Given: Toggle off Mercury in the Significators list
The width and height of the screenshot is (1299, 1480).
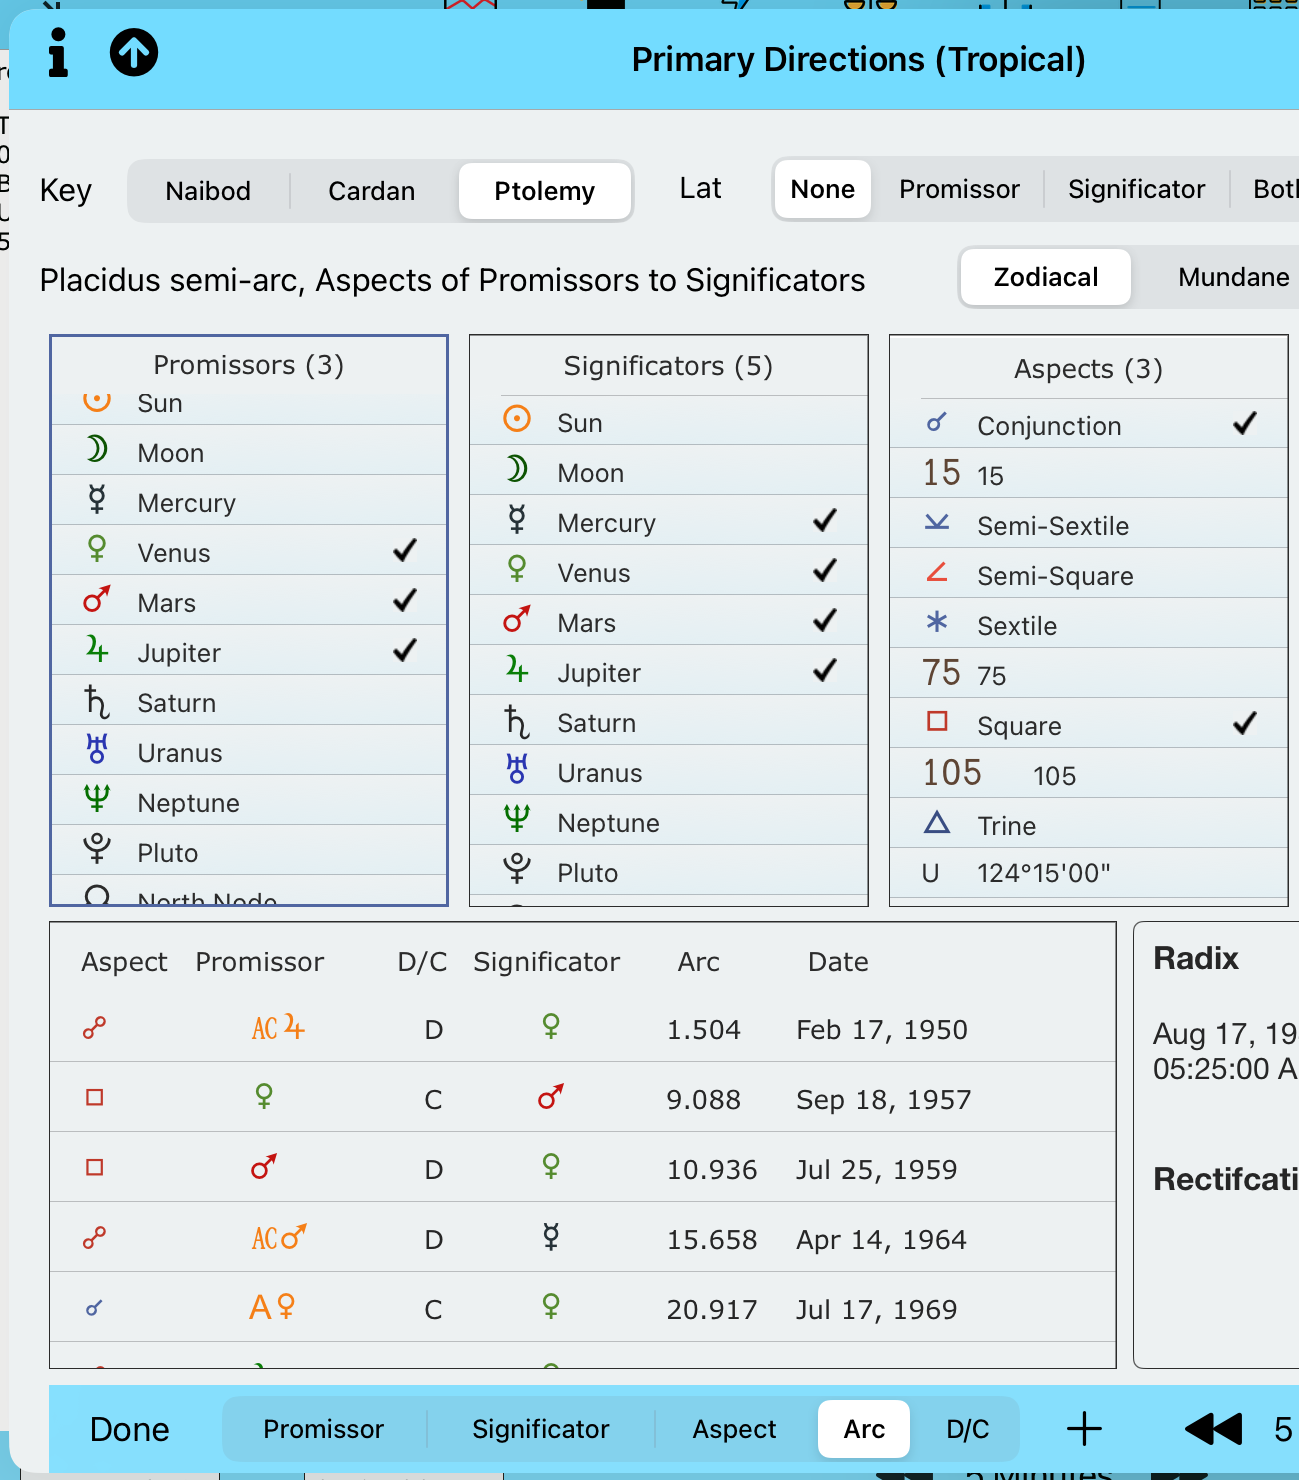Looking at the screenshot, I should coord(825,521).
